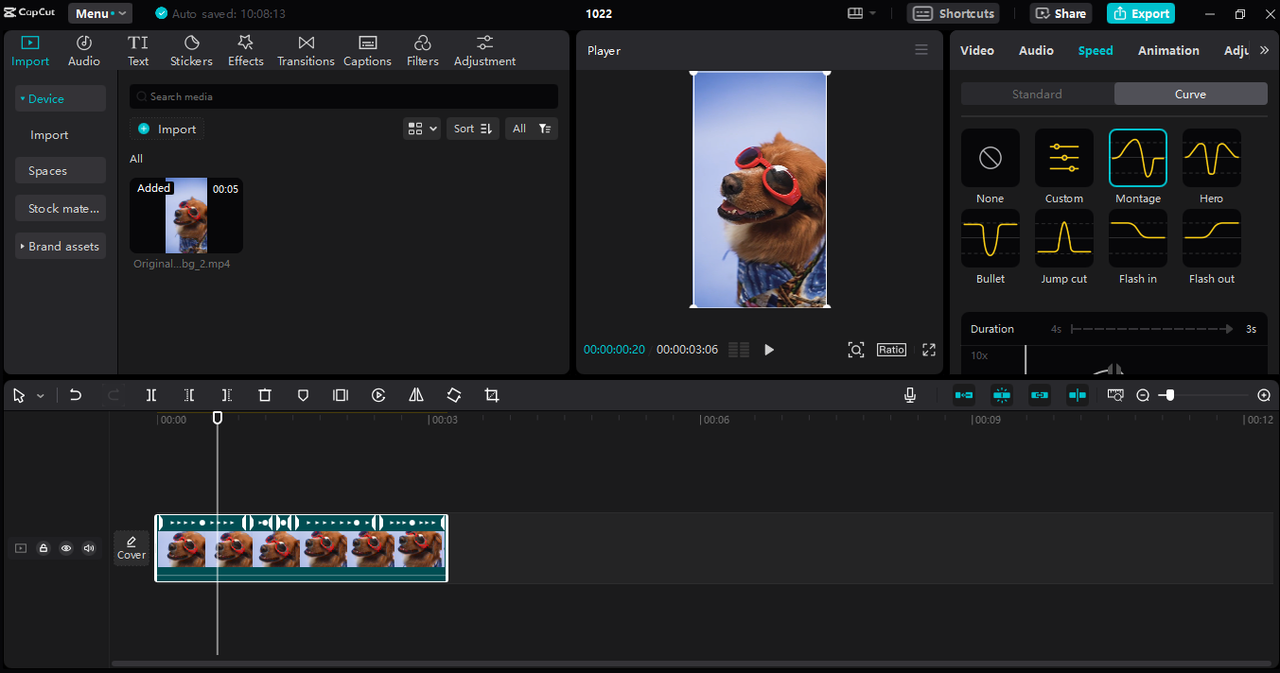Click the Search media input field
Image resolution: width=1280 pixels, height=673 pixels.
[x=343, y=97]
